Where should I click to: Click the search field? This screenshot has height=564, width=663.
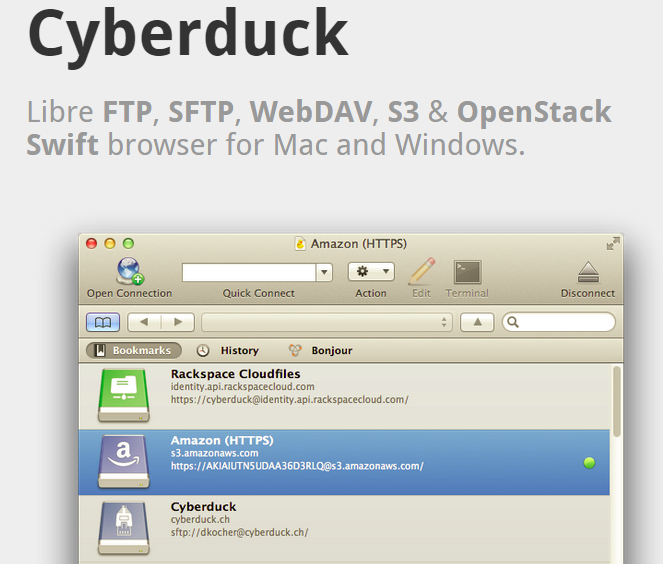coord(559,322)
